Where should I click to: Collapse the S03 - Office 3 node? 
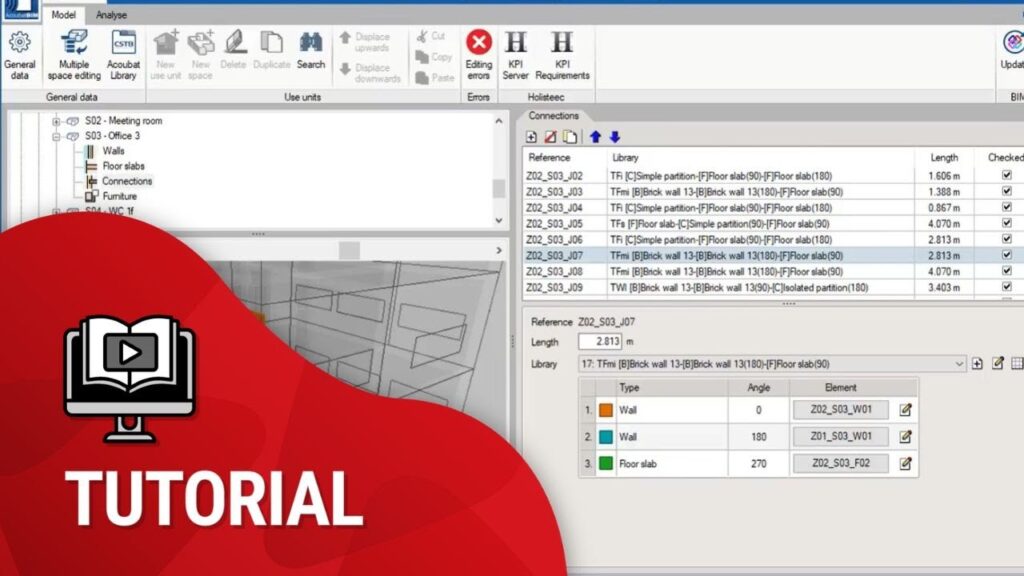pyautogui.click(x=57, y=136)
